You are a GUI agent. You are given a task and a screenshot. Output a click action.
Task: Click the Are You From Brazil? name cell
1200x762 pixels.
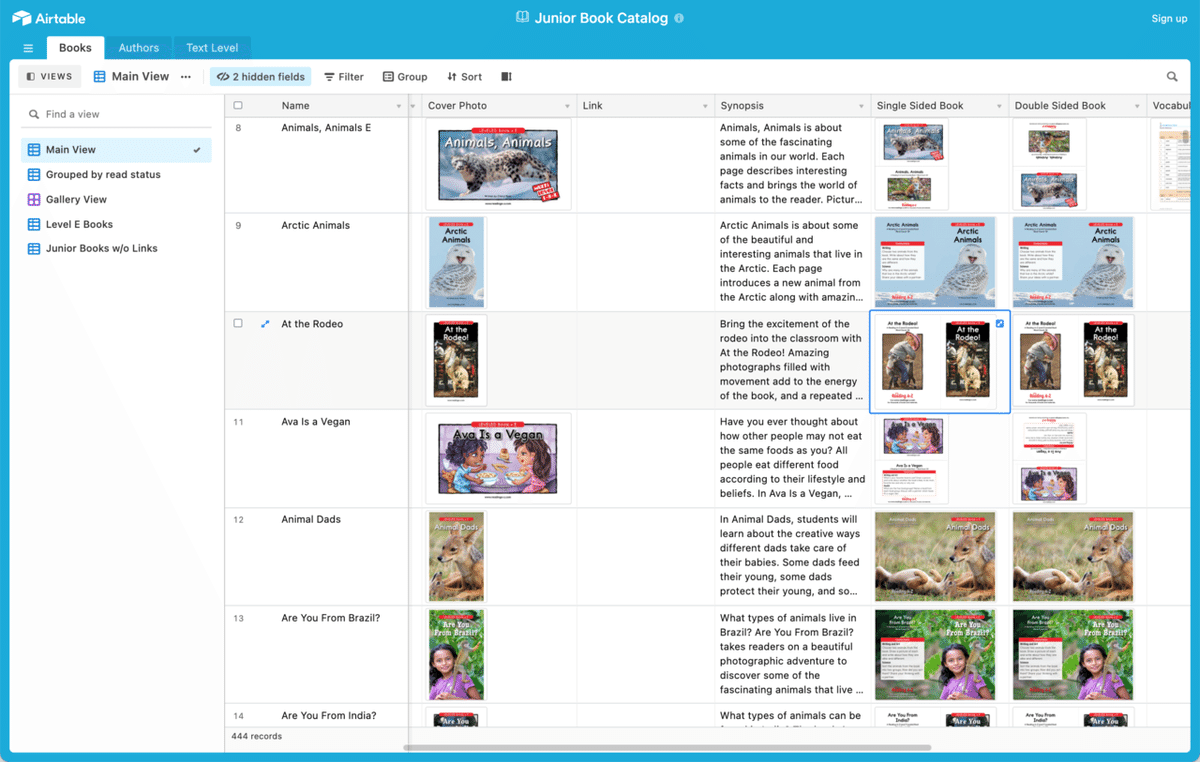330,618
